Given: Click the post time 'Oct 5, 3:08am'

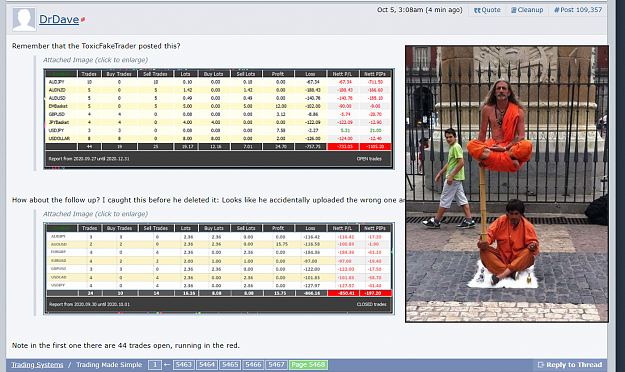Looking at the screenshot, I should coord(400,10).
